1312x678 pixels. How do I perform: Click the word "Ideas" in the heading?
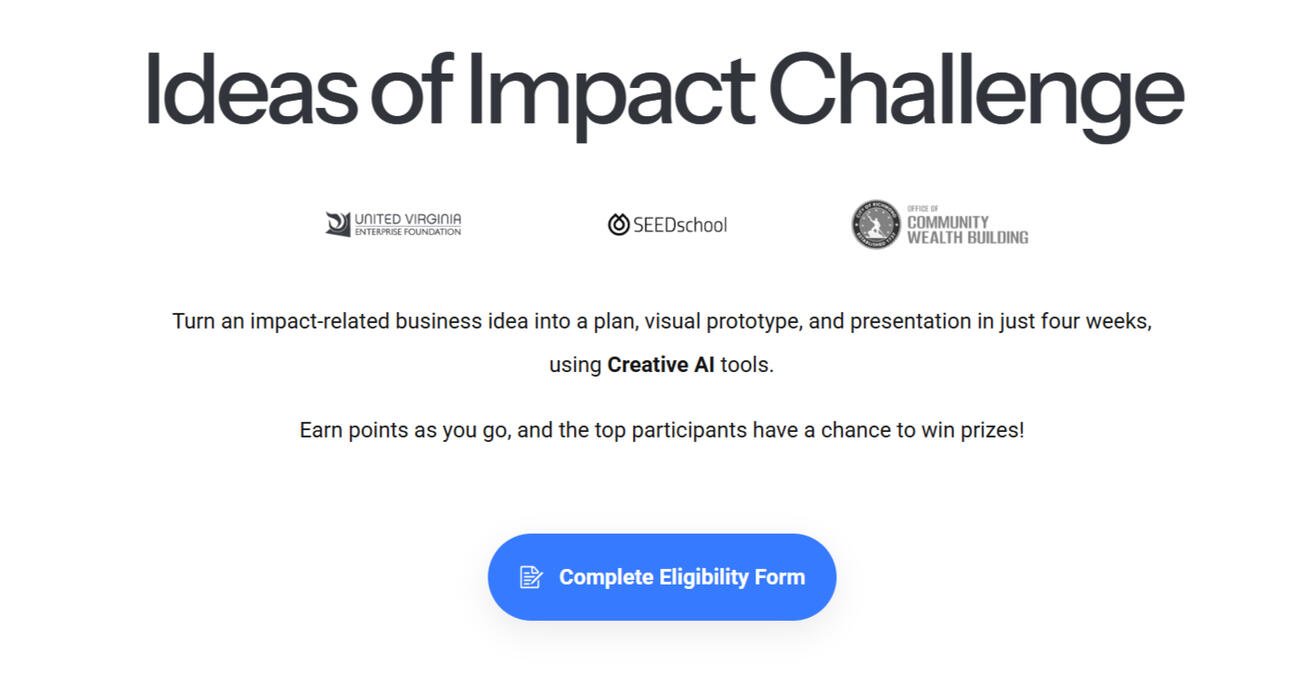pos(250,92)
